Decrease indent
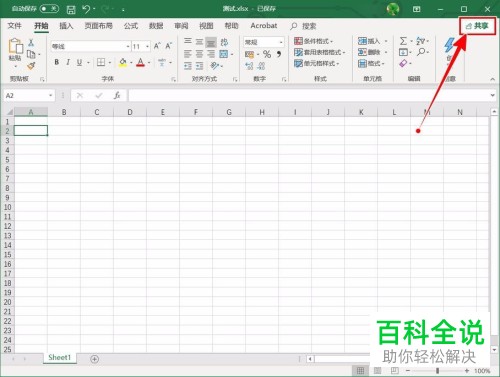Image resolution: width=500 pixels, height=377 pixels. [188, 66]
